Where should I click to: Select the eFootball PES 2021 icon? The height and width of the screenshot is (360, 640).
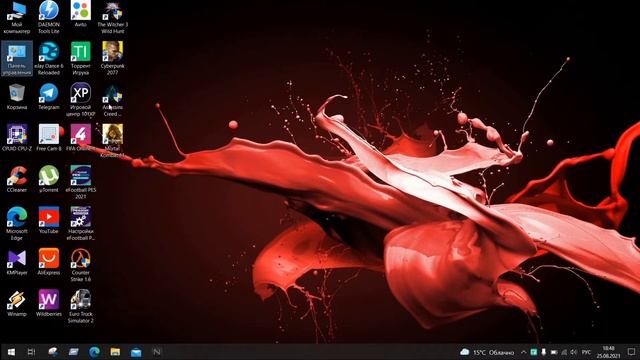tap(80, 182)
